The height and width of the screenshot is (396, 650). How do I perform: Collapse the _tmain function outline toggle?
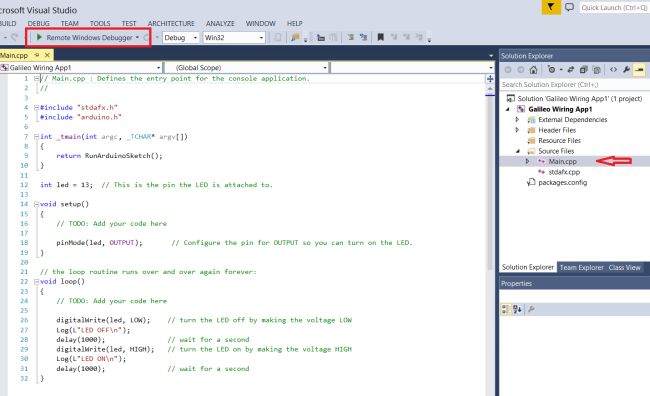36,136
